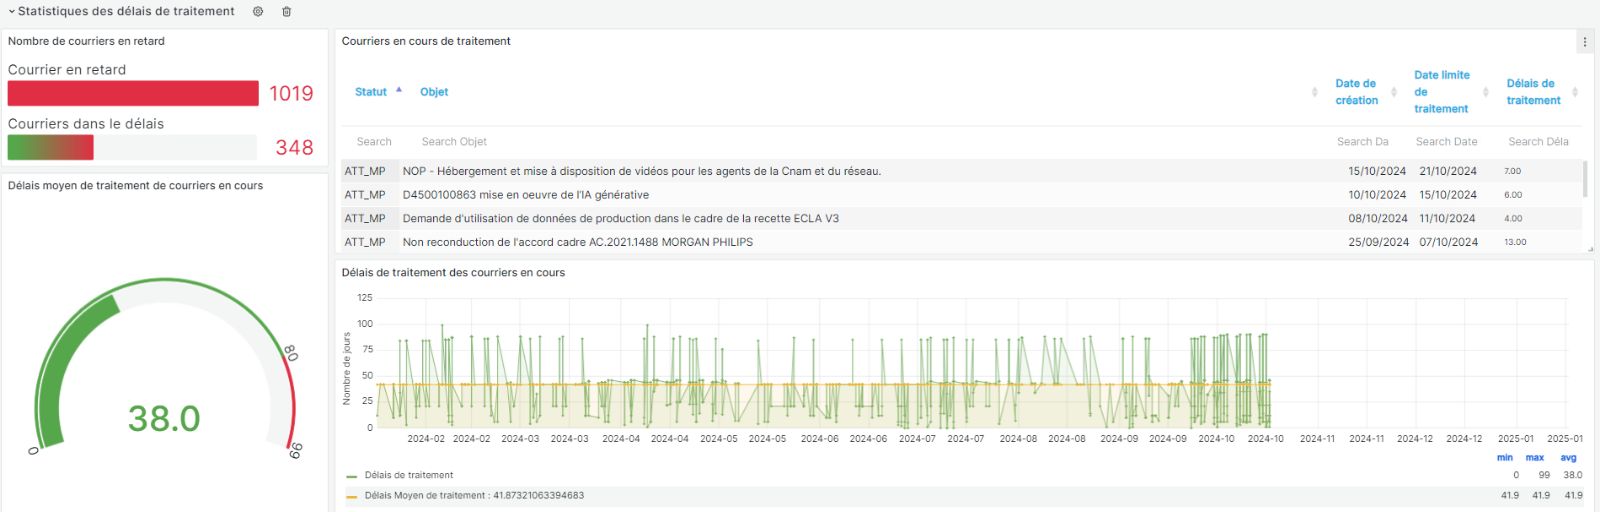Collapse the Statistiques des délais de traitement row
This screenshot has height=512, width=1600.
(12, 12)
